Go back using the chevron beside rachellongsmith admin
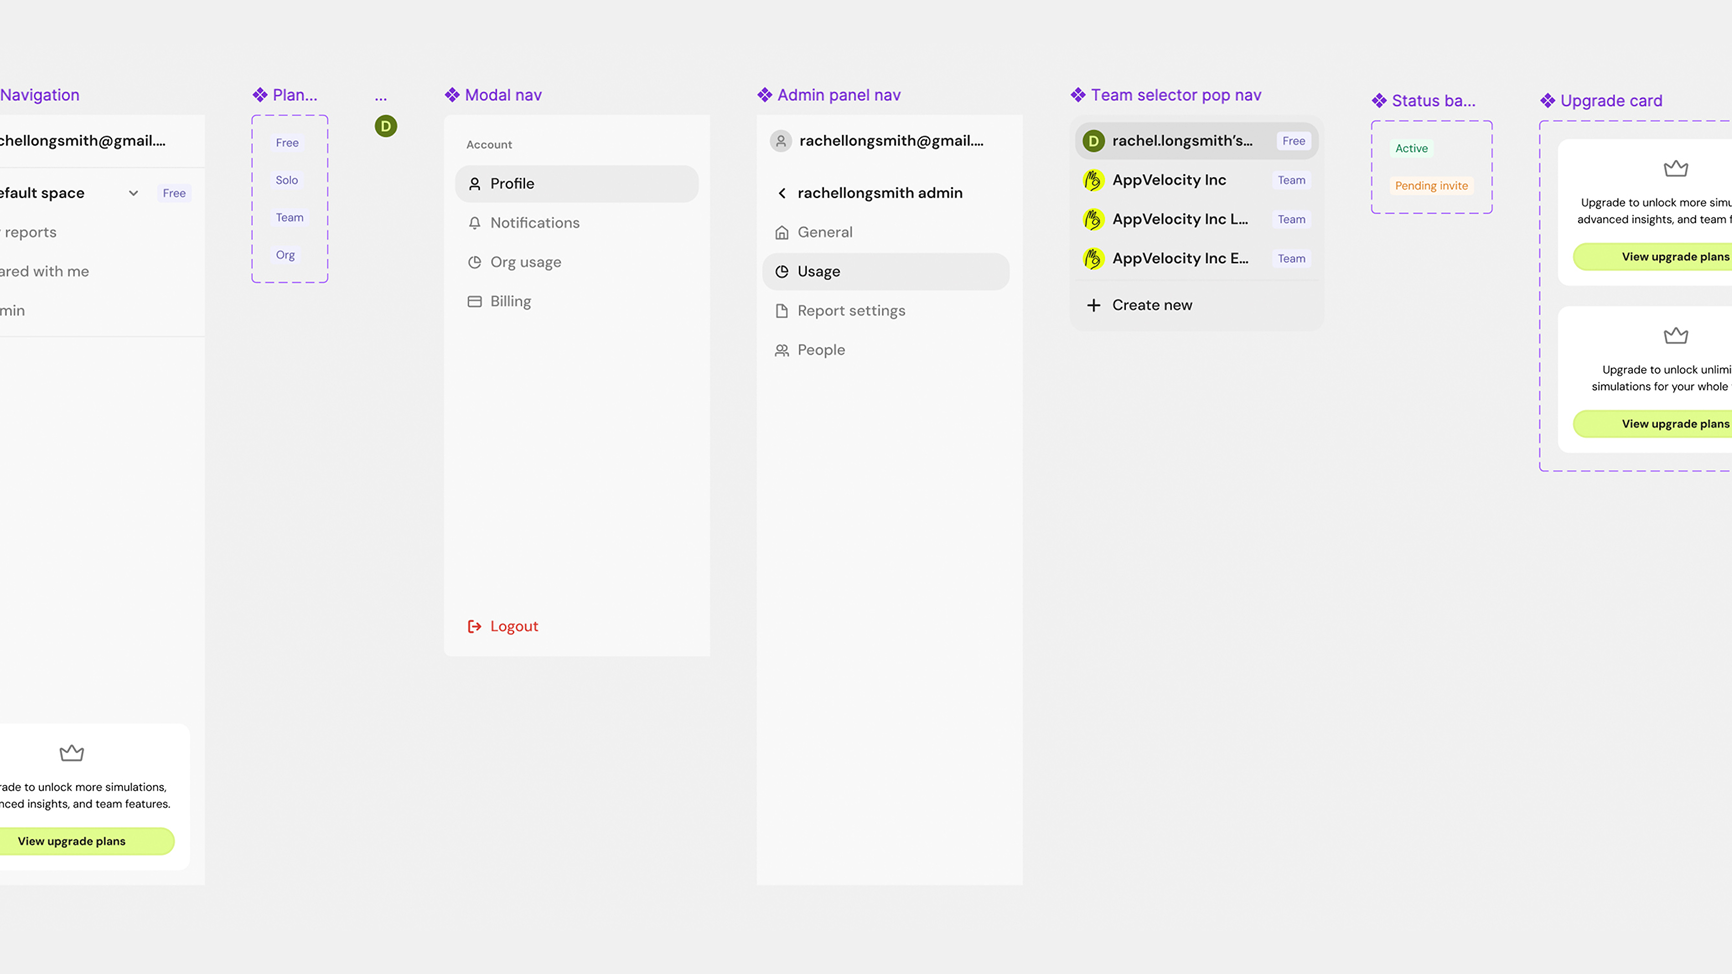The image size is (1732, 974). pyautogui.click(x=782, y=193)
